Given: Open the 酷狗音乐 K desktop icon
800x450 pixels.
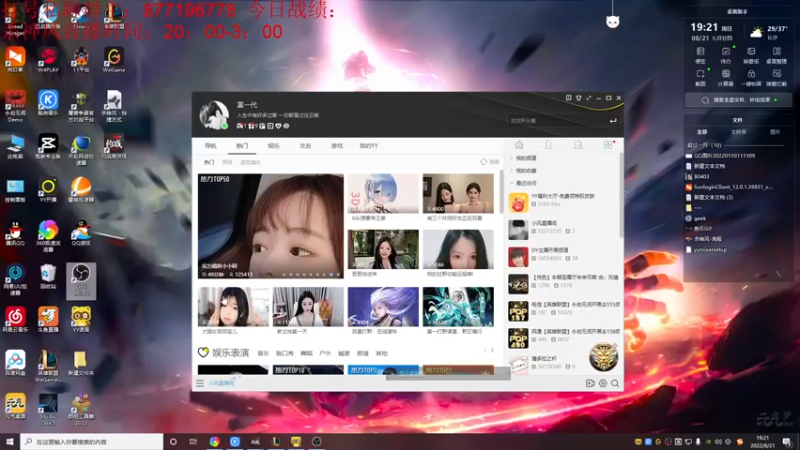Looking at the screenshot, I should 48,103.
